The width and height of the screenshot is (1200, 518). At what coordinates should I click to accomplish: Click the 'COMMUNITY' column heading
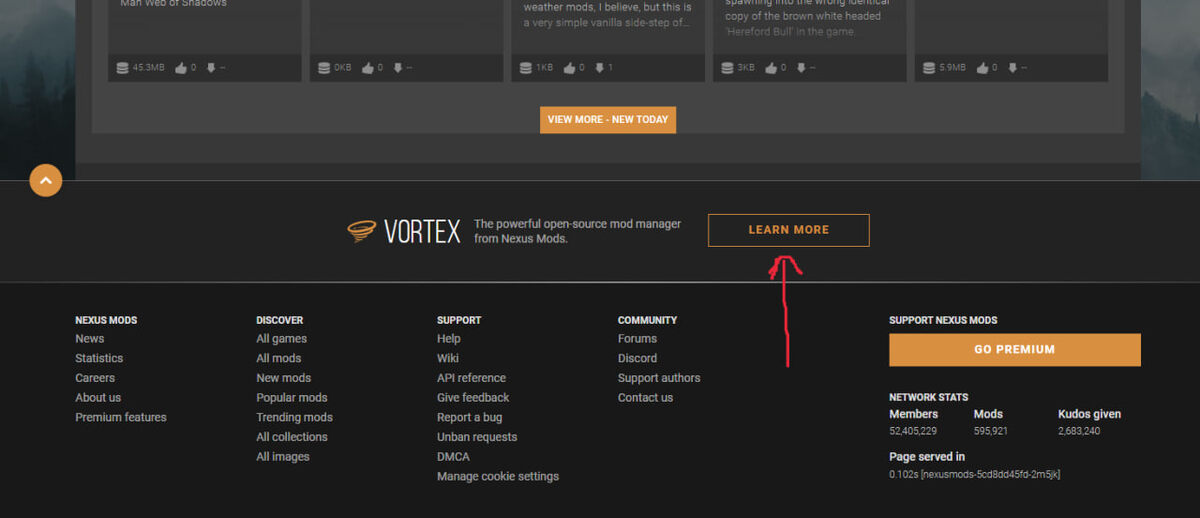pos(647,320)
